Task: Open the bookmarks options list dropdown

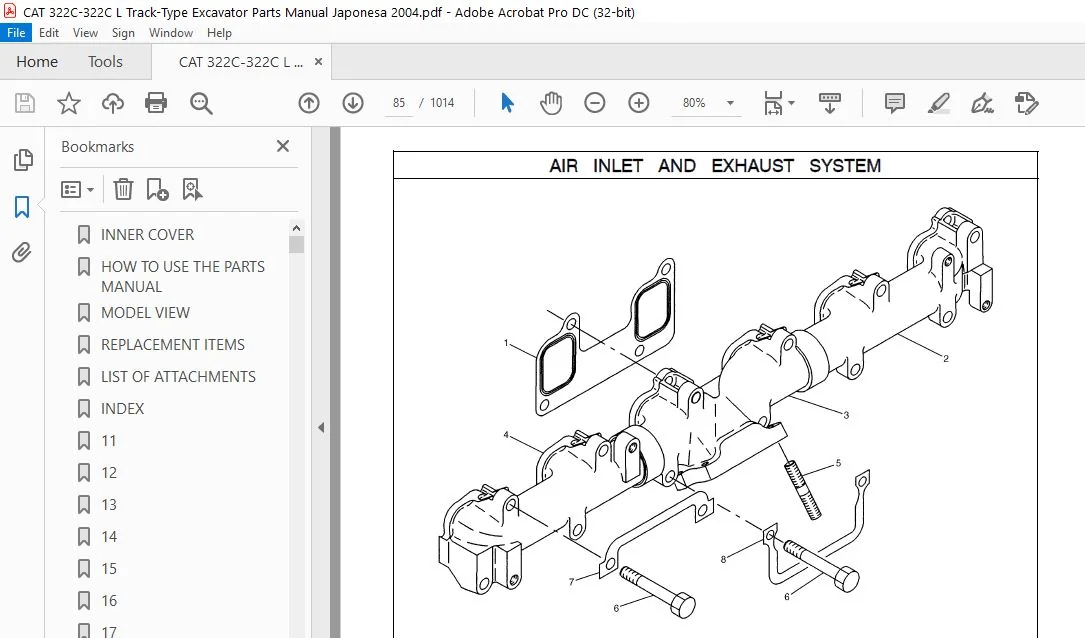Action: coord(78,189)
